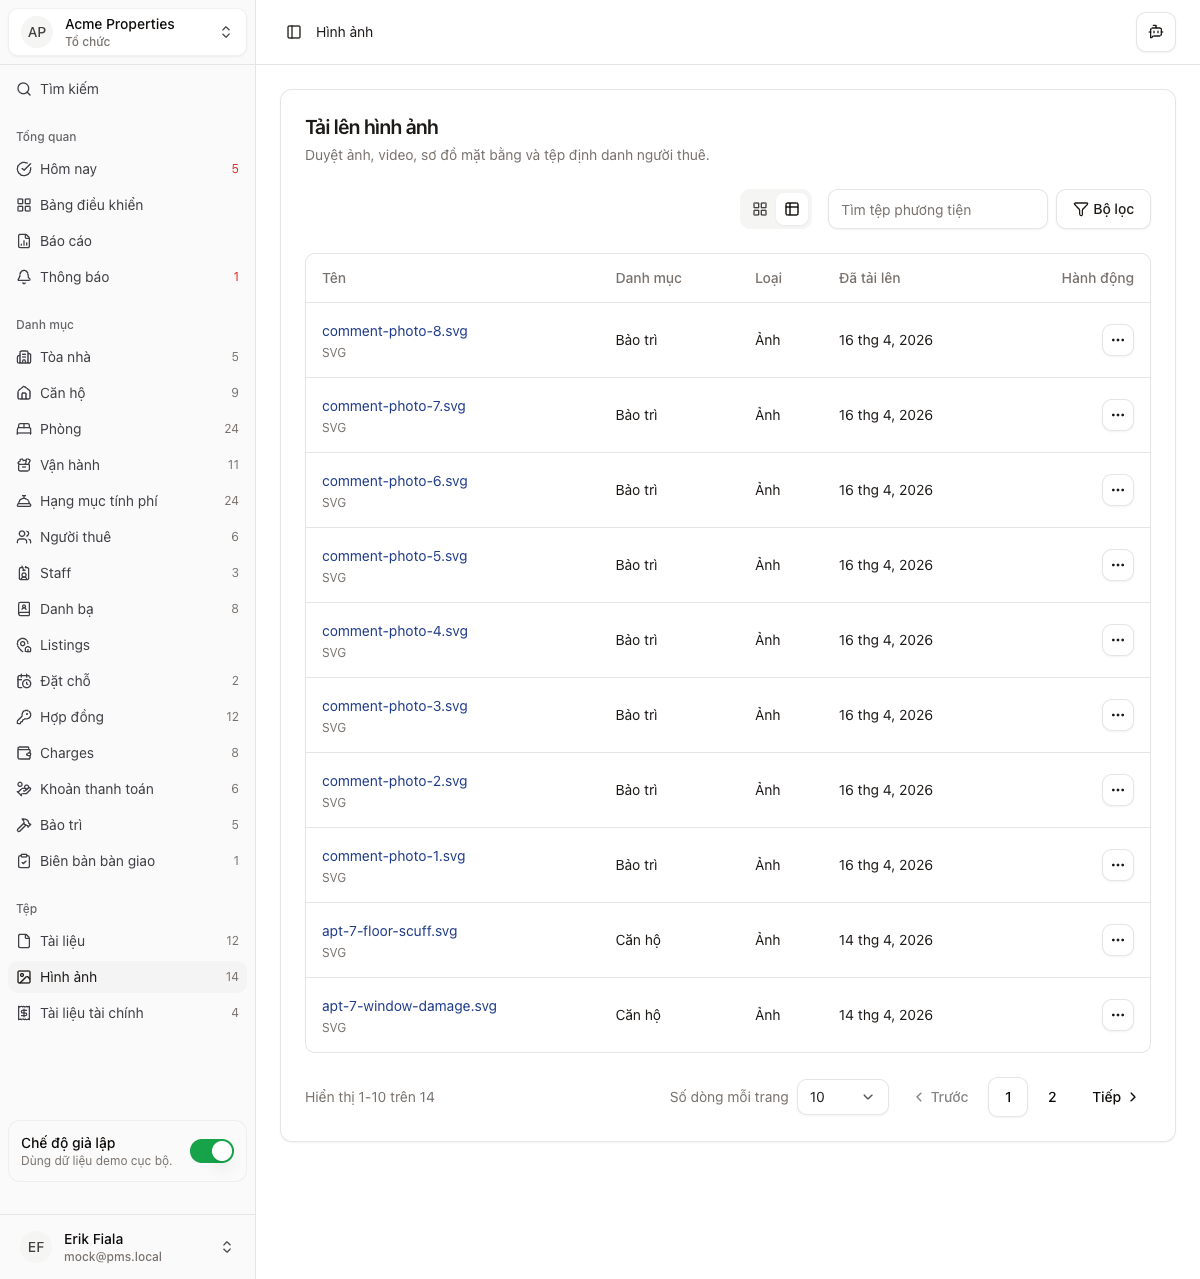
Task: Jump to page 2 of results
Action: tap(1052, 1097)
